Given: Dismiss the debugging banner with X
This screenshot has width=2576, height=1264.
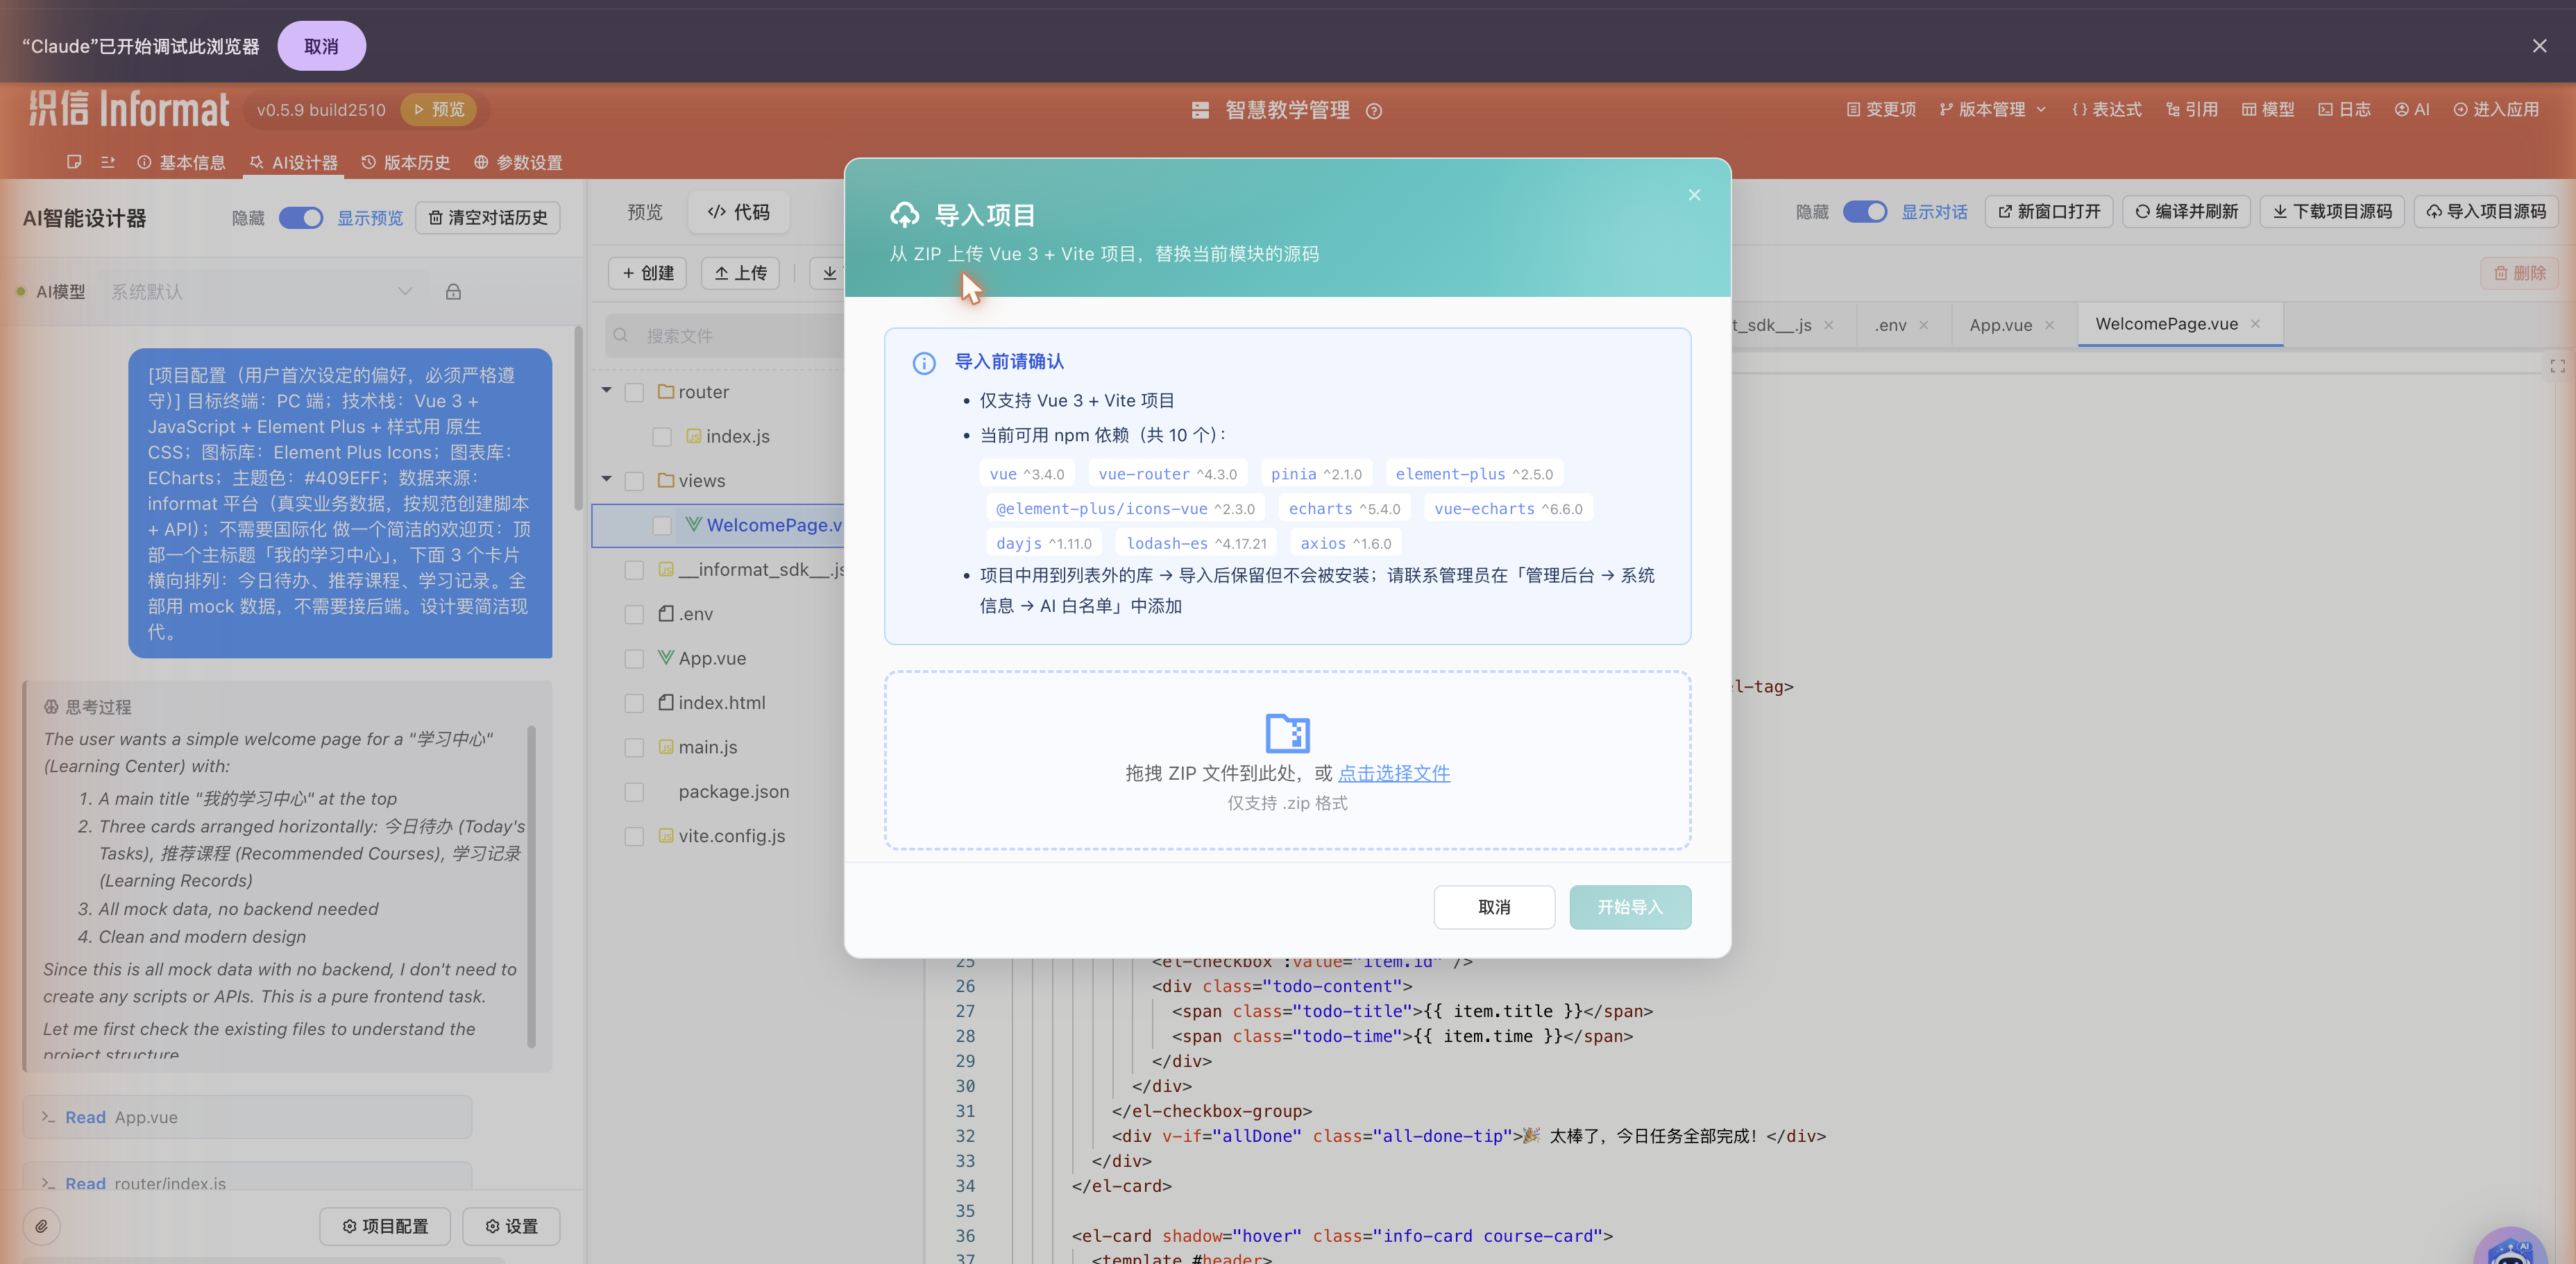Looking at the screenshot, I should point(2539,46).
